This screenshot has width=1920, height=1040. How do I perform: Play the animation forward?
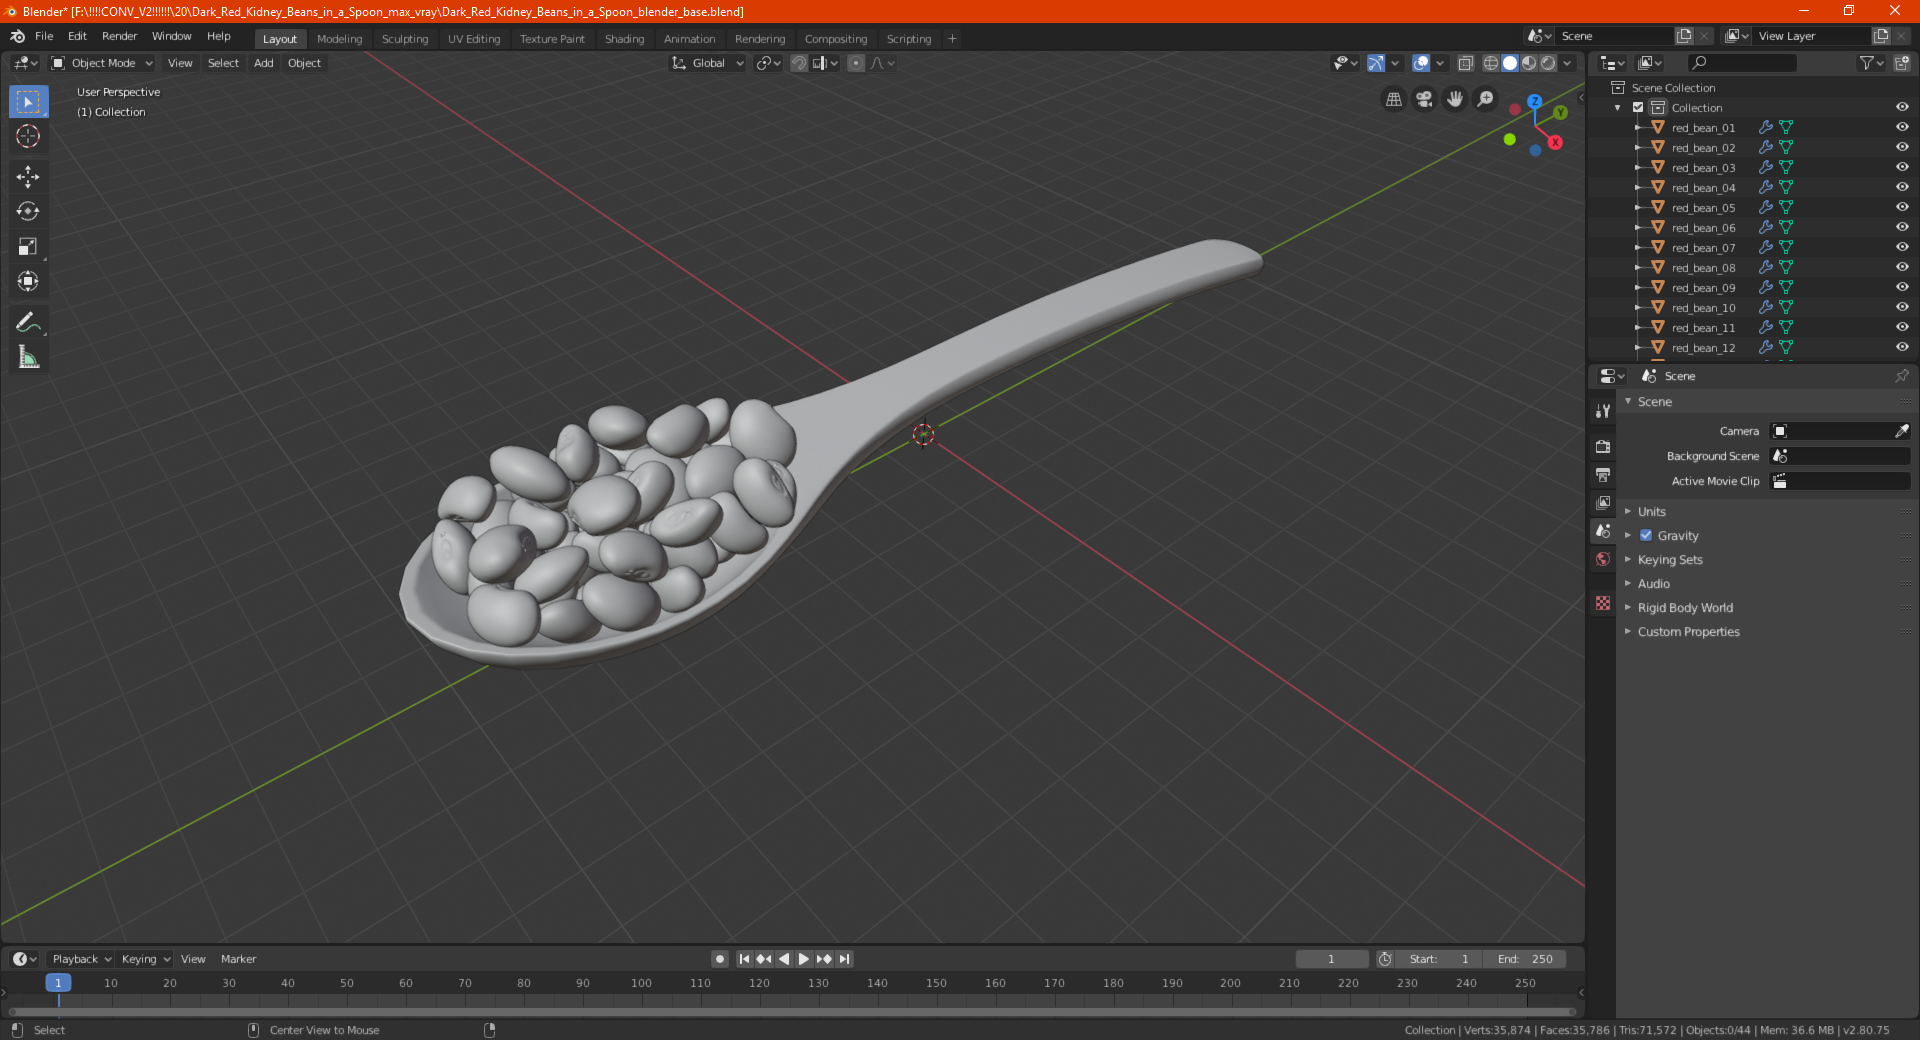coord(803,959)
